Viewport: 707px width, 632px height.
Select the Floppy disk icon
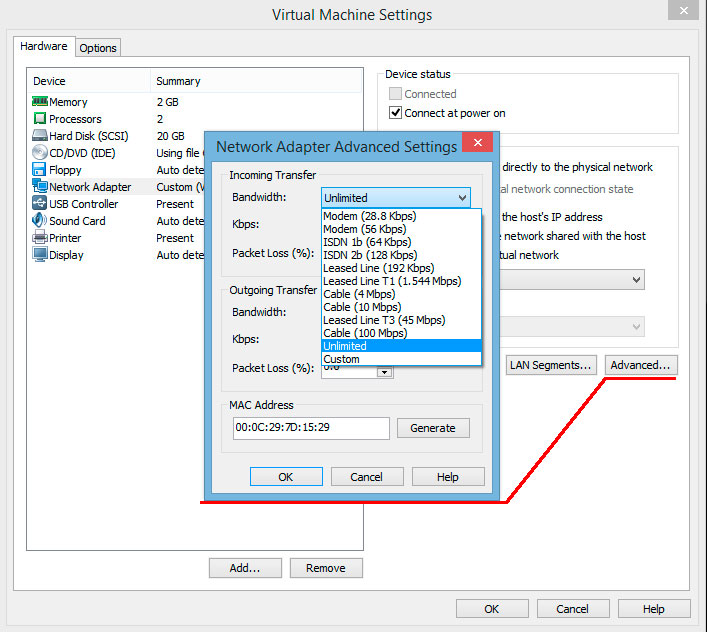(x=39, y=169)
